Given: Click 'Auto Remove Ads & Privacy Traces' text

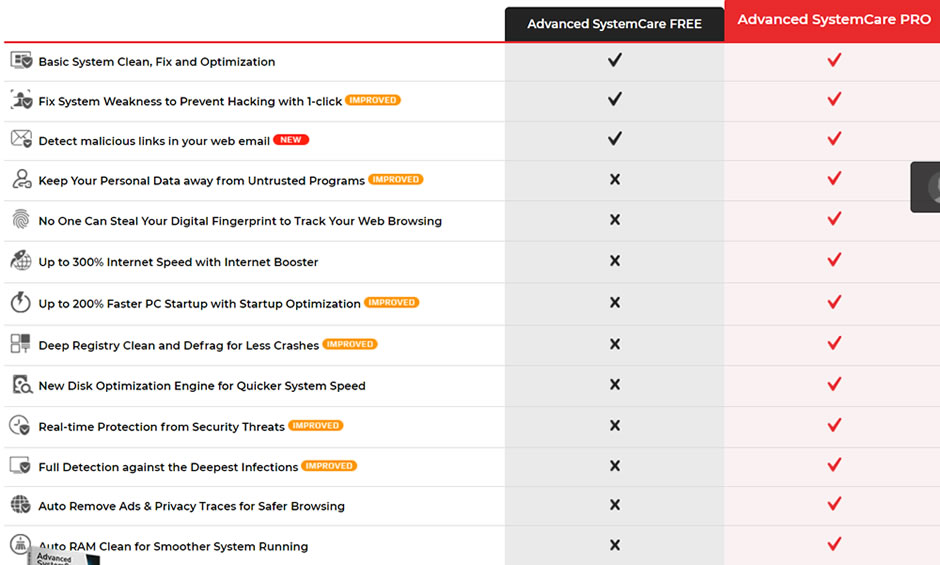Looking at the screenshot, I should 138,506.
